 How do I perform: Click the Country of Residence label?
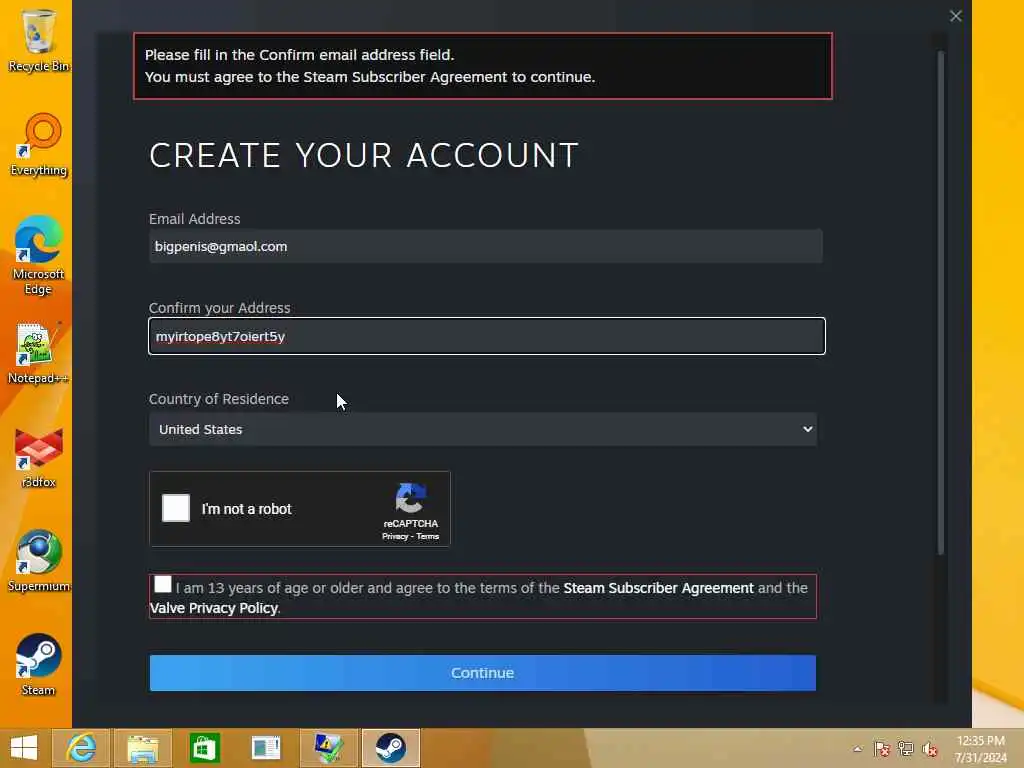tap(219, 399)
